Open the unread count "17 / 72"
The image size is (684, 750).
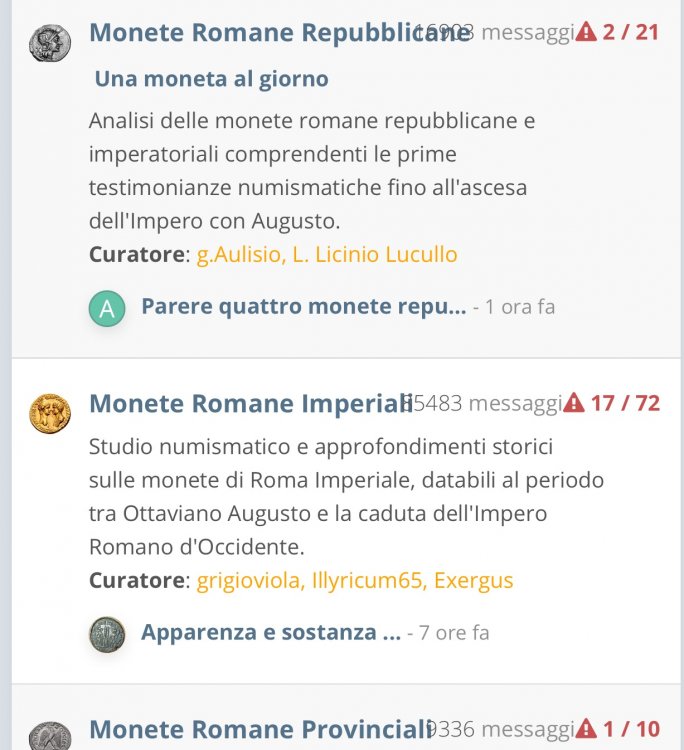click(x=625, y=403)
